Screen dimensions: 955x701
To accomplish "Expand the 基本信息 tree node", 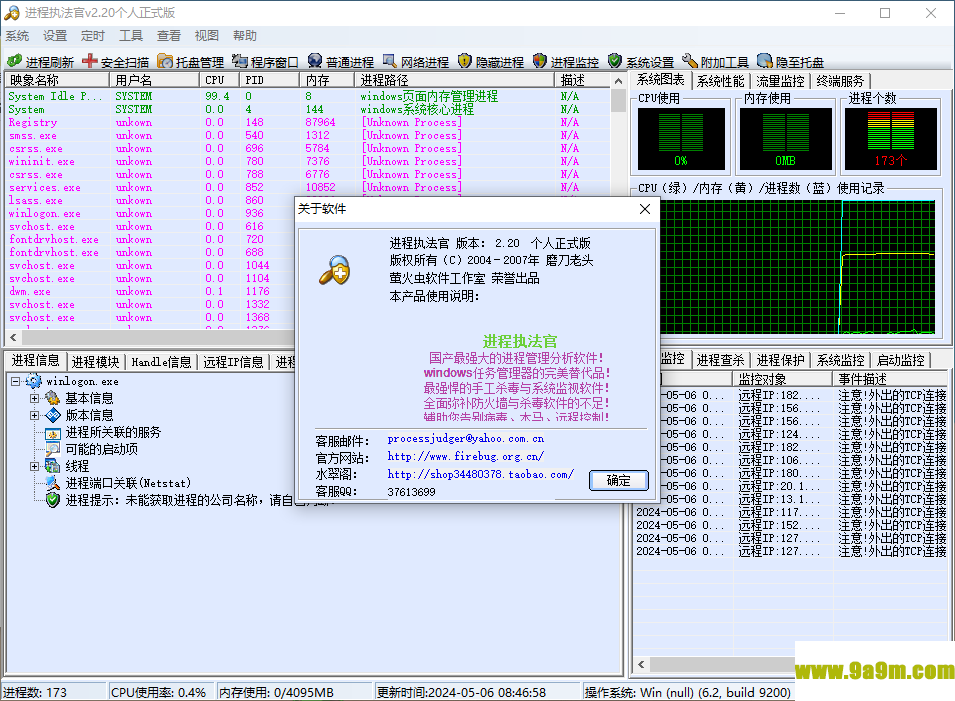I will (x=35, y=398).
